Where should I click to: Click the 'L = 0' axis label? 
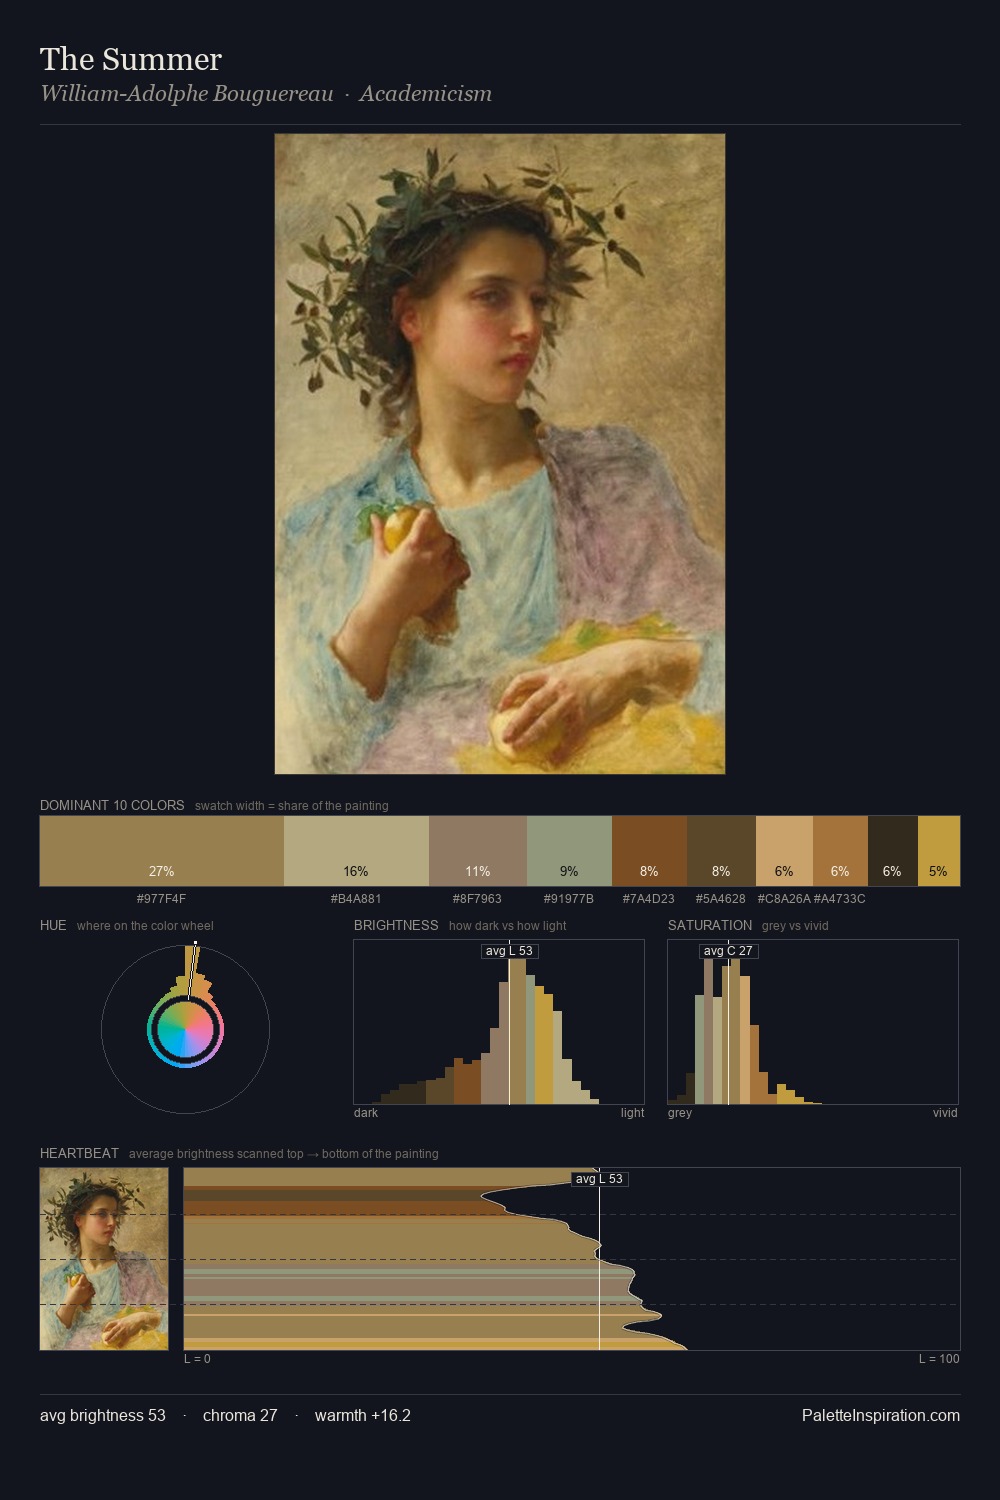tap(197, 1359)
